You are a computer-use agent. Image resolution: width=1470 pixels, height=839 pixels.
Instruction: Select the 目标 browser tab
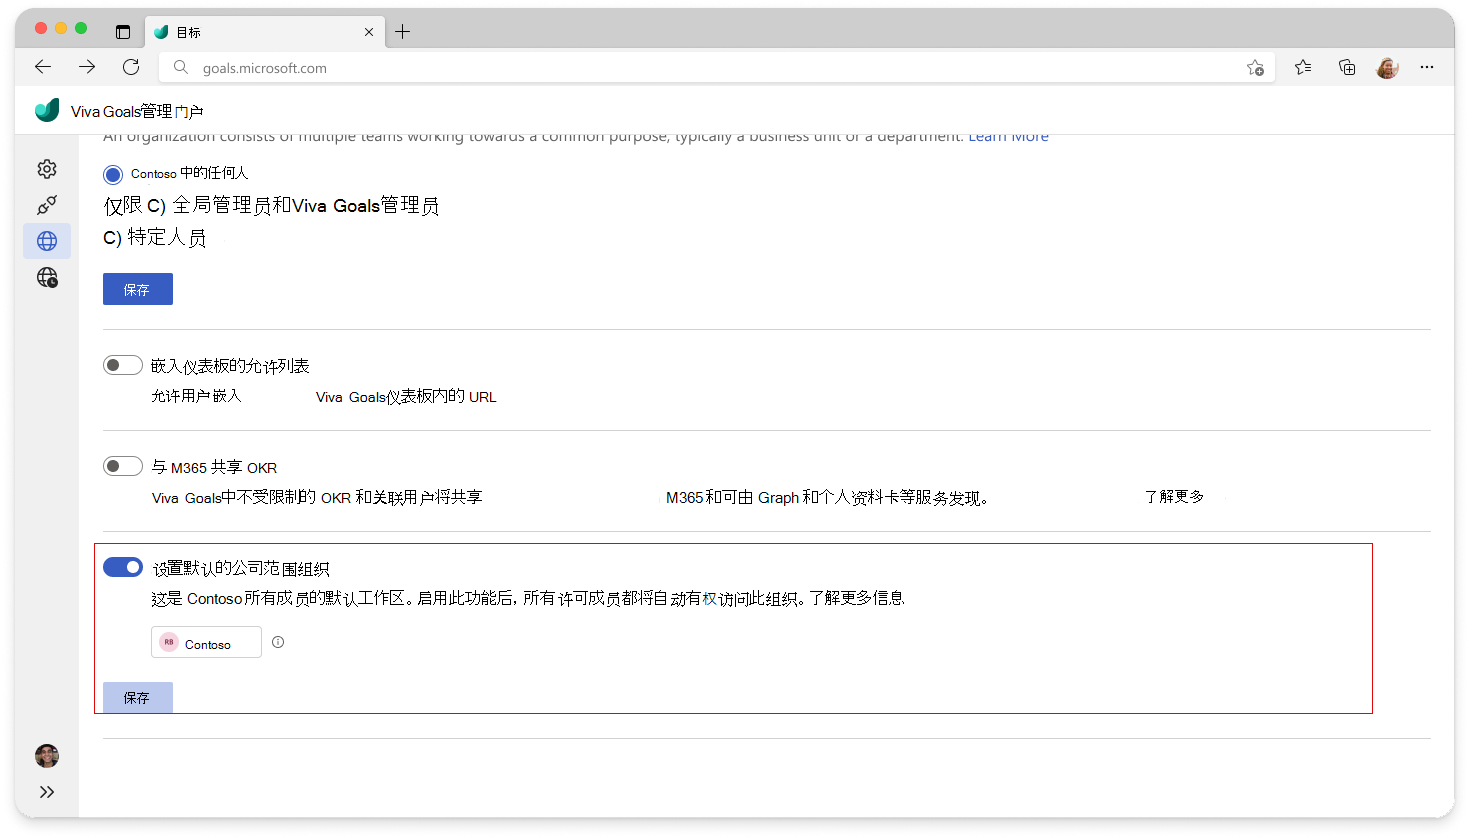265,32
